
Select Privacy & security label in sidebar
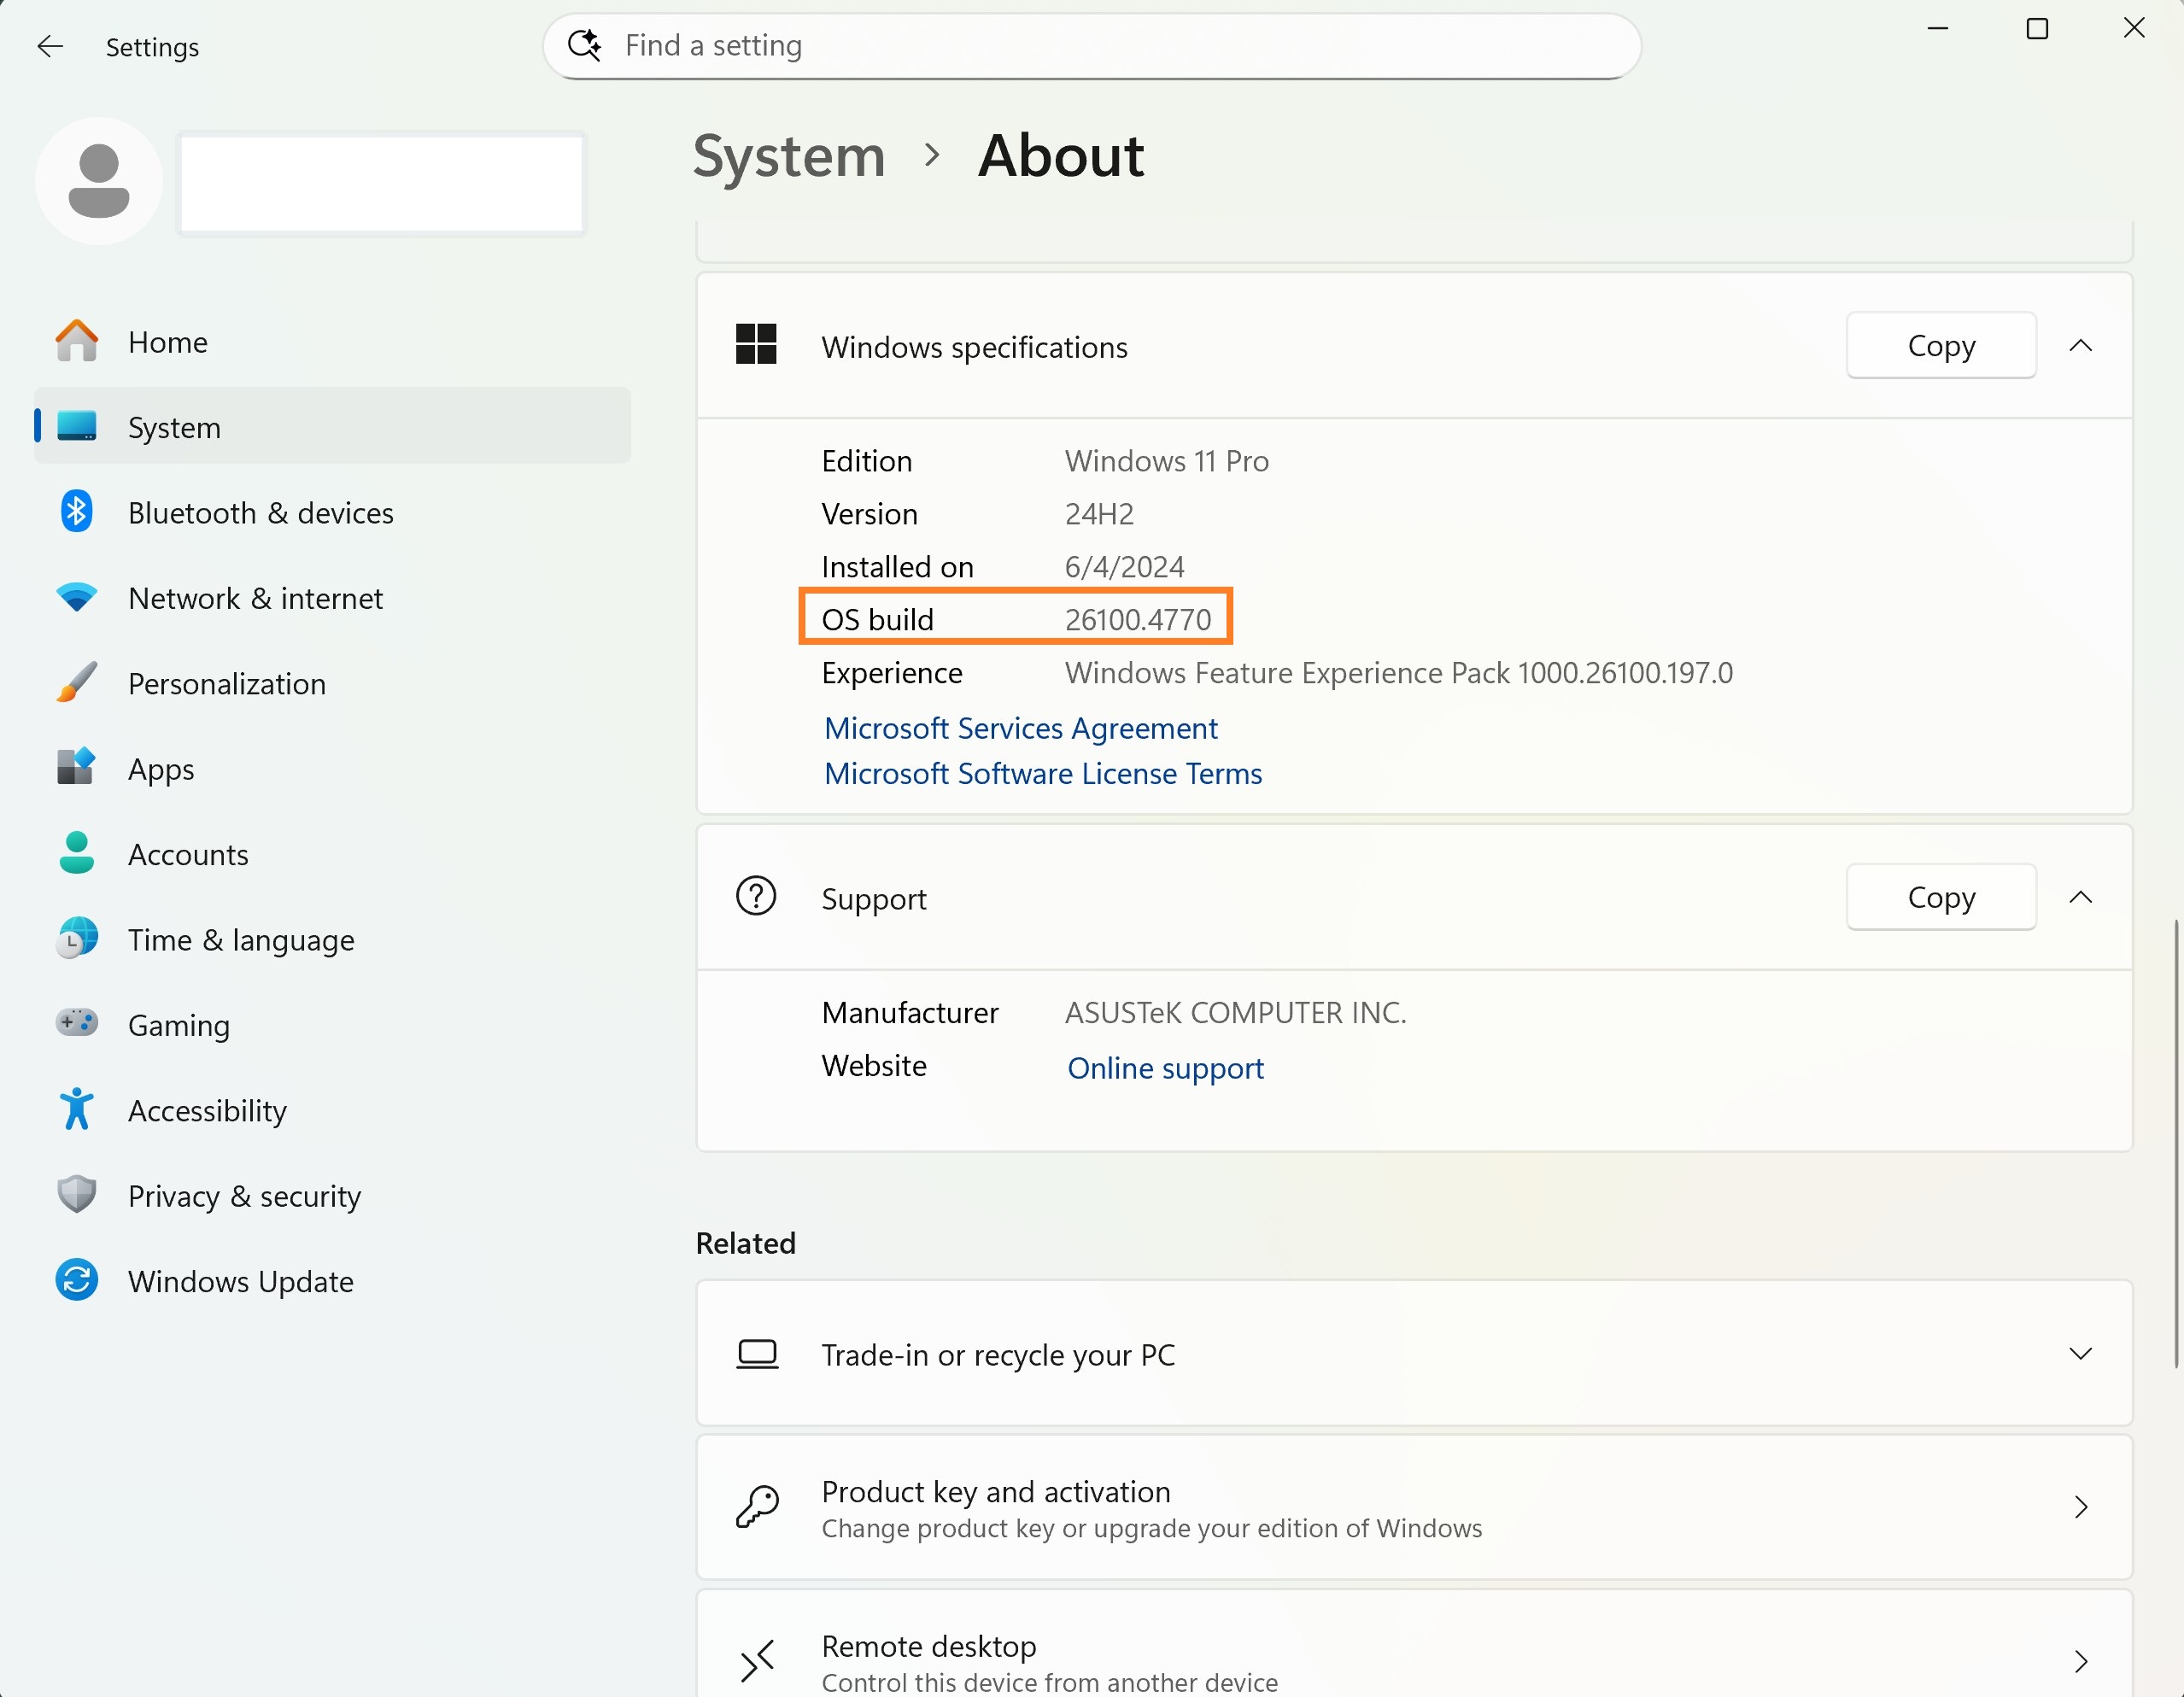click(245, 1196)
